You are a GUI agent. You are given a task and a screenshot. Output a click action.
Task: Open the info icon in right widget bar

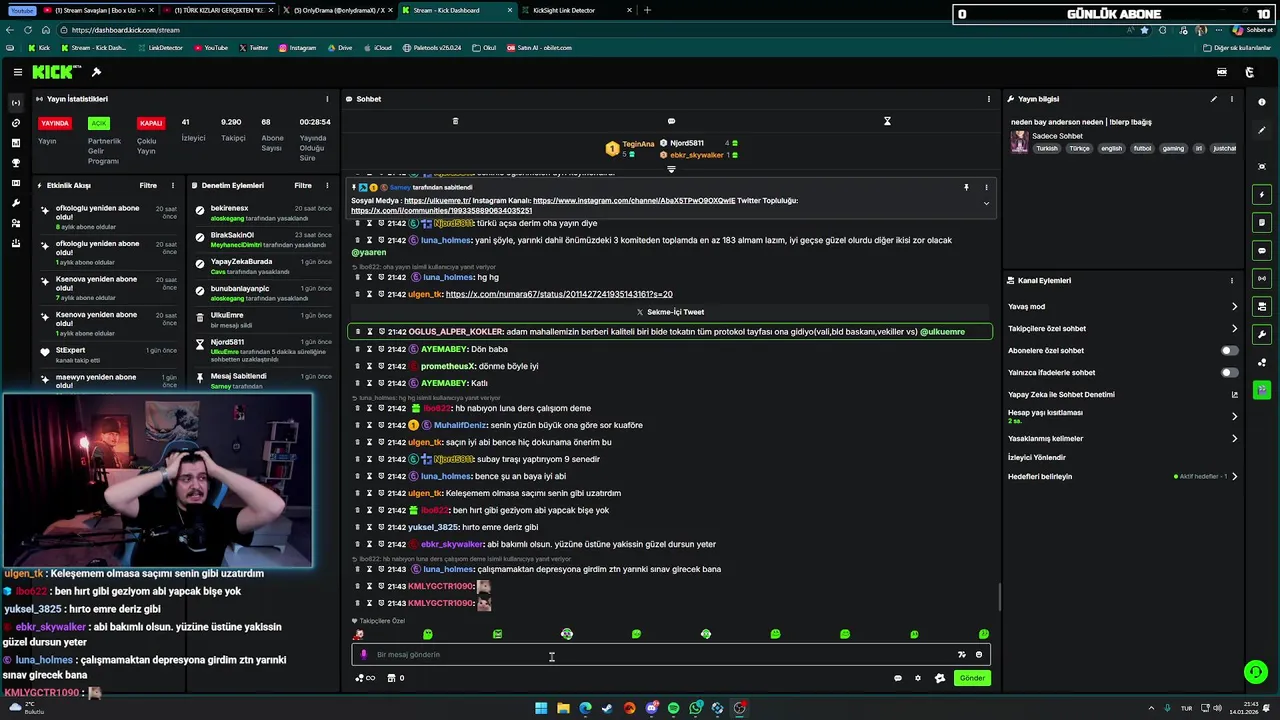pos(1262,102)
